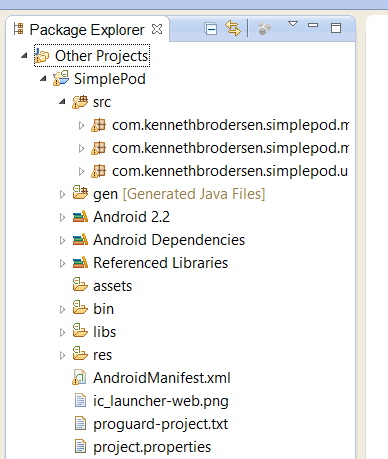Select the ic_launcher-web.png file name
This screenshot has width=388, height=459.
click(x=161, y=401)
